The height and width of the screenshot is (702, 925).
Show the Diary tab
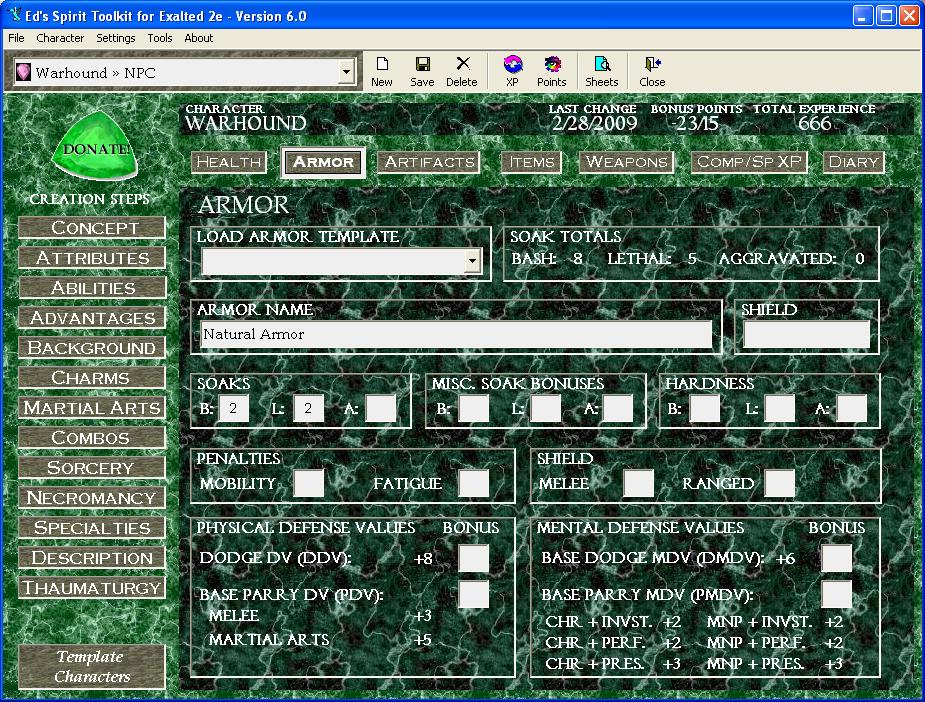[x=854, y=162]
